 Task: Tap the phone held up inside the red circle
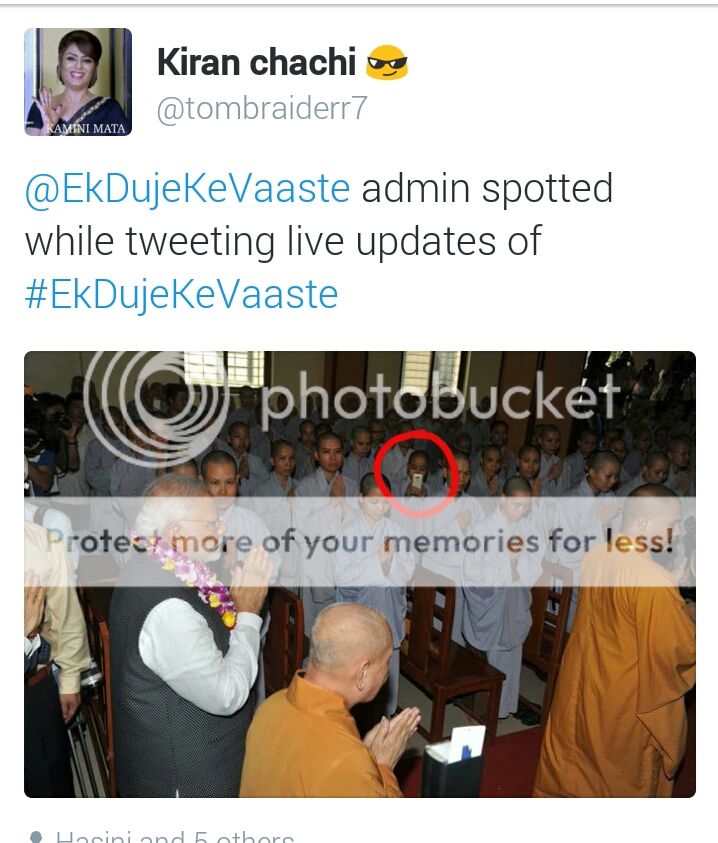tap(417, 480)
